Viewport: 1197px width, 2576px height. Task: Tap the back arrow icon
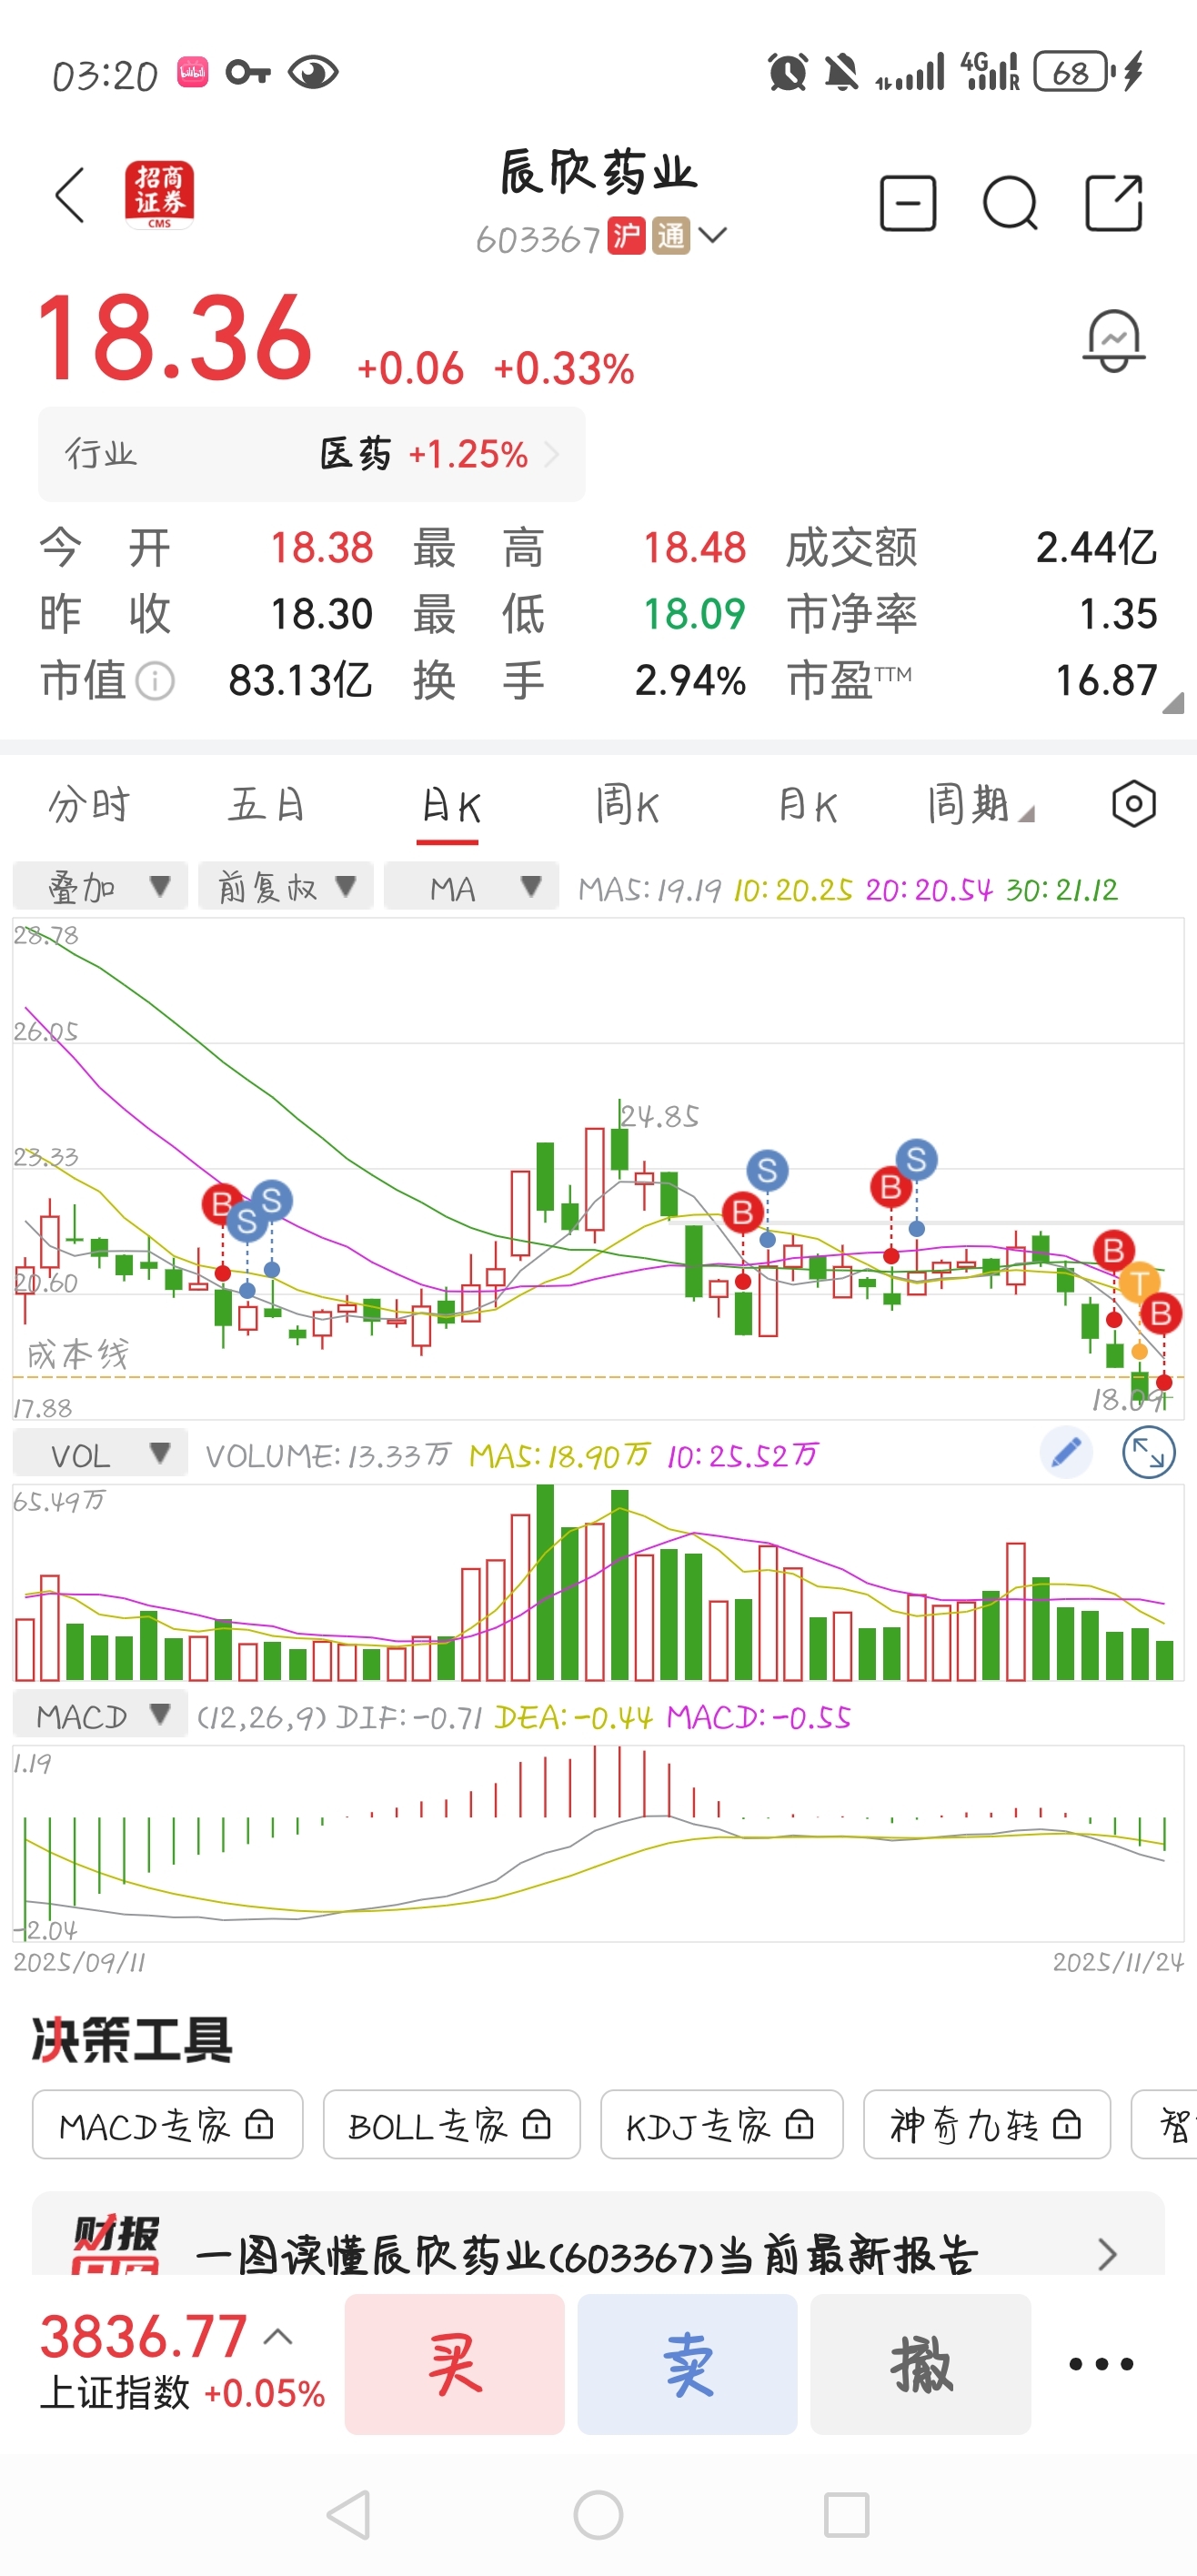[70, 196]
